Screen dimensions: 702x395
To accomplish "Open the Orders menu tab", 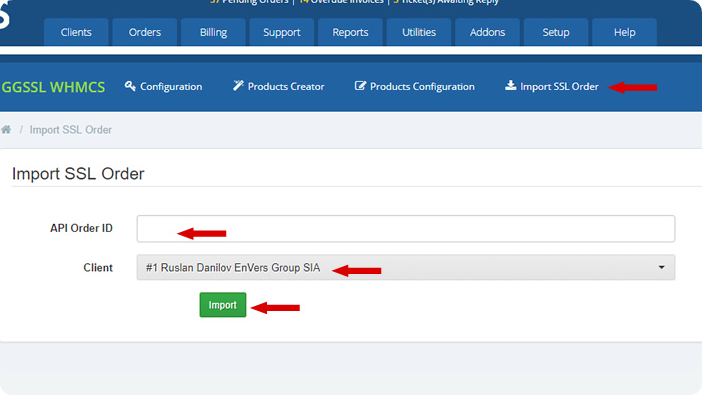I will [145, 32].
